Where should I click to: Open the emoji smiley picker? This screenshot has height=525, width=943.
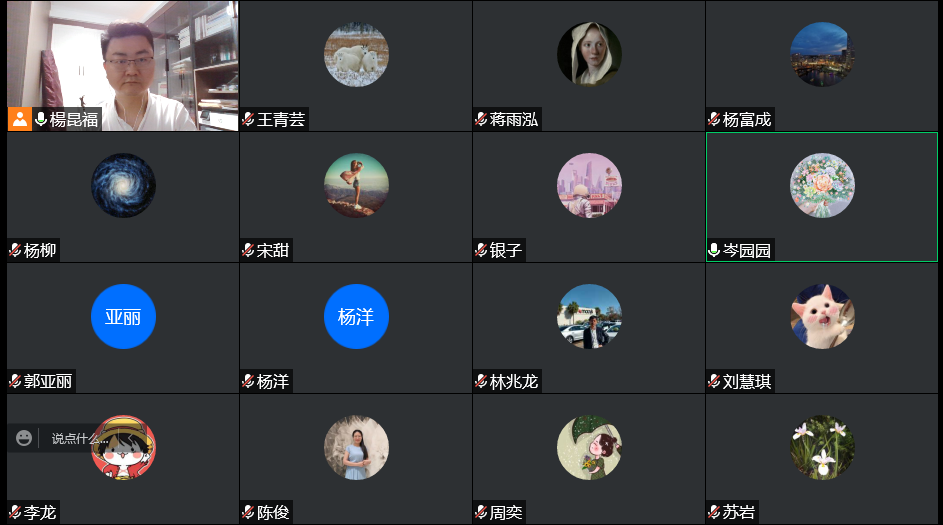pos(24,438)
